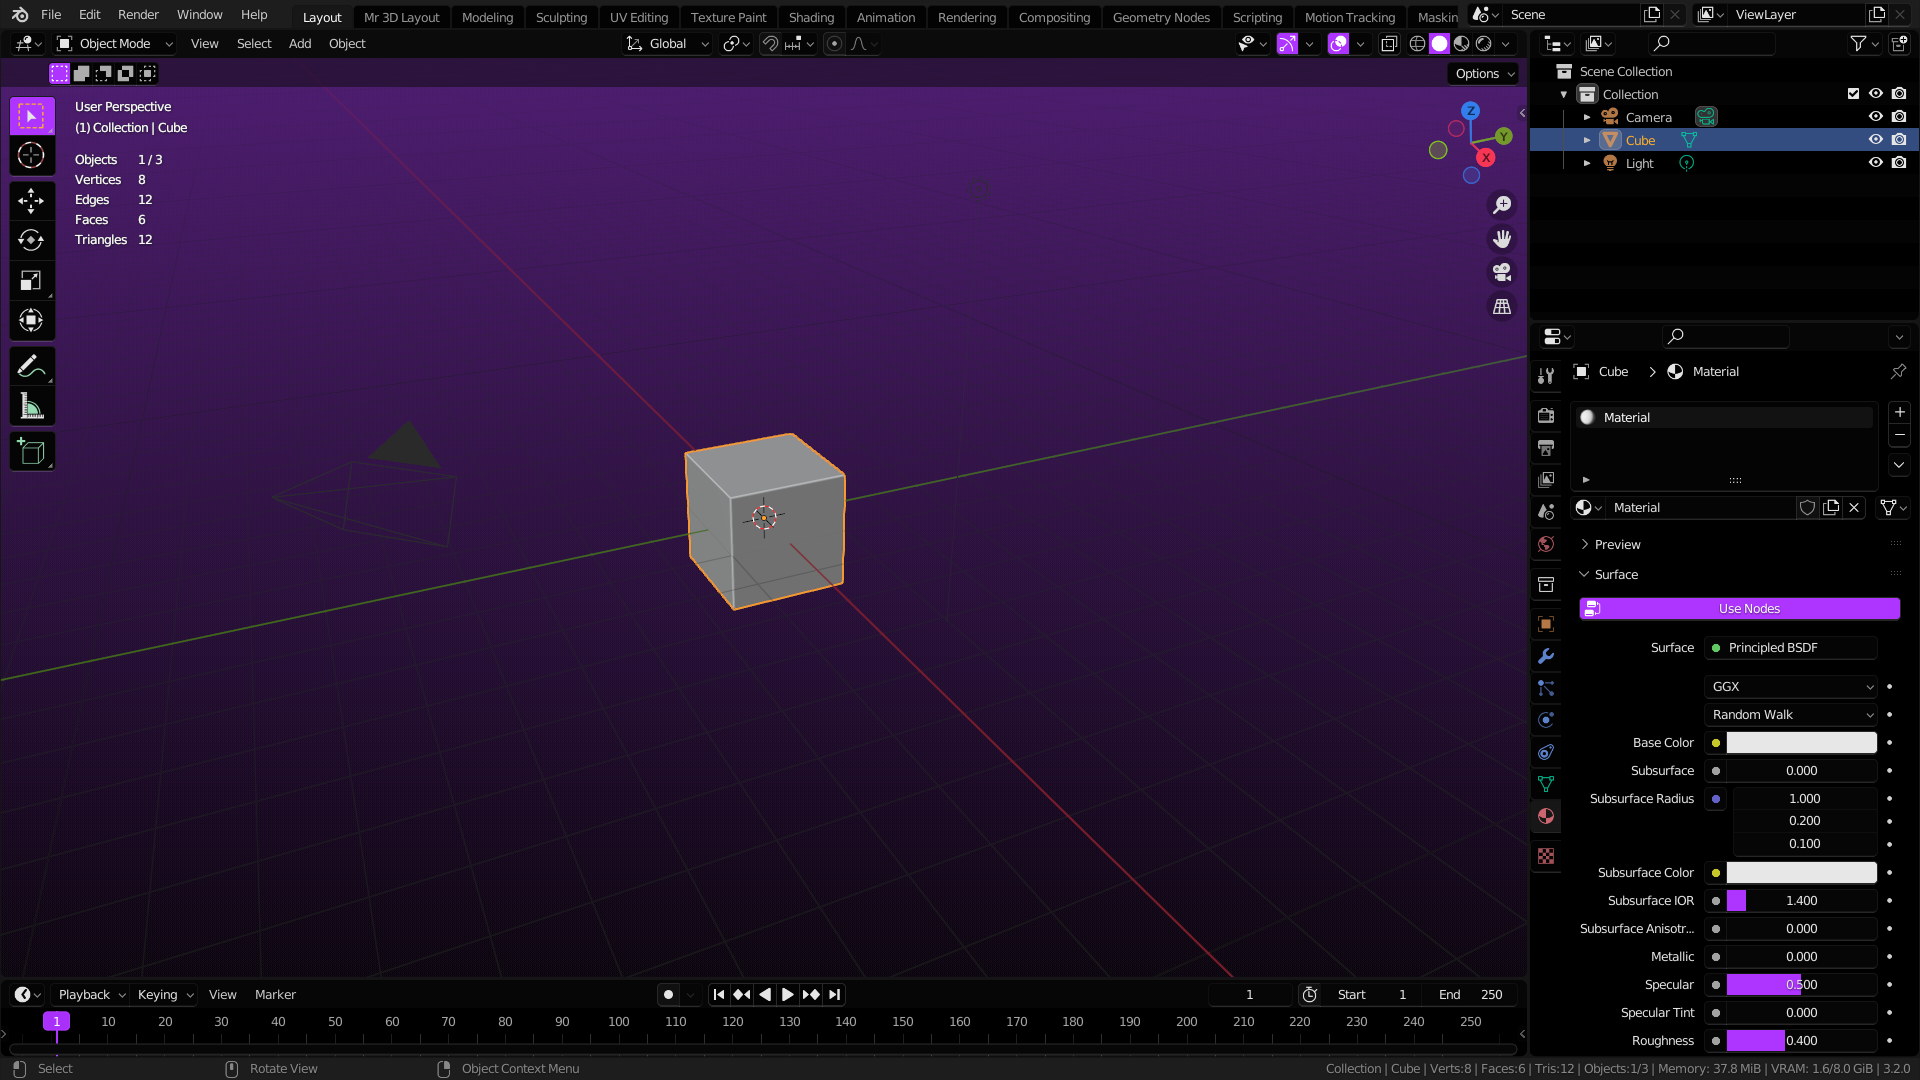The image size is (1920, 1080).
Task: Select the Add Cube tool
Action: coord(32,451)
